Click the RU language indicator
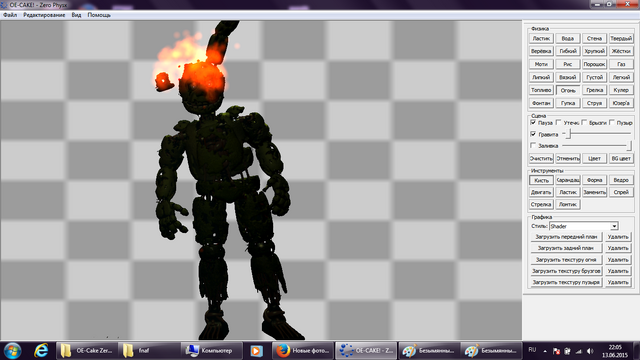Image resolution: width=640 pixels, height=360 pixels. point(532,350)
